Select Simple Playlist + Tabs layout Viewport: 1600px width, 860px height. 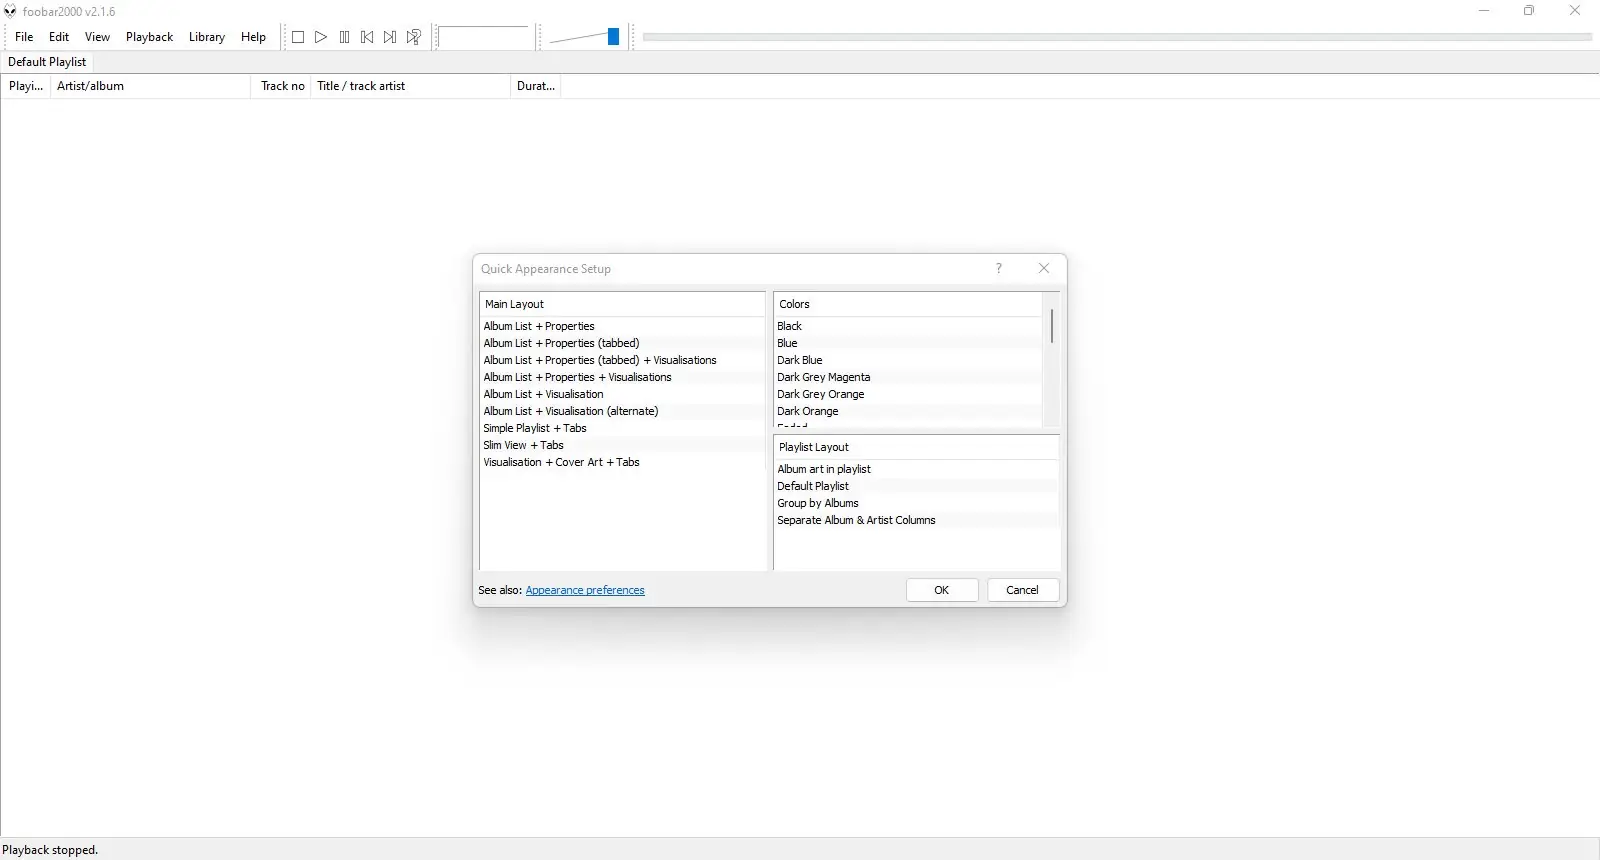coord(622,428)
